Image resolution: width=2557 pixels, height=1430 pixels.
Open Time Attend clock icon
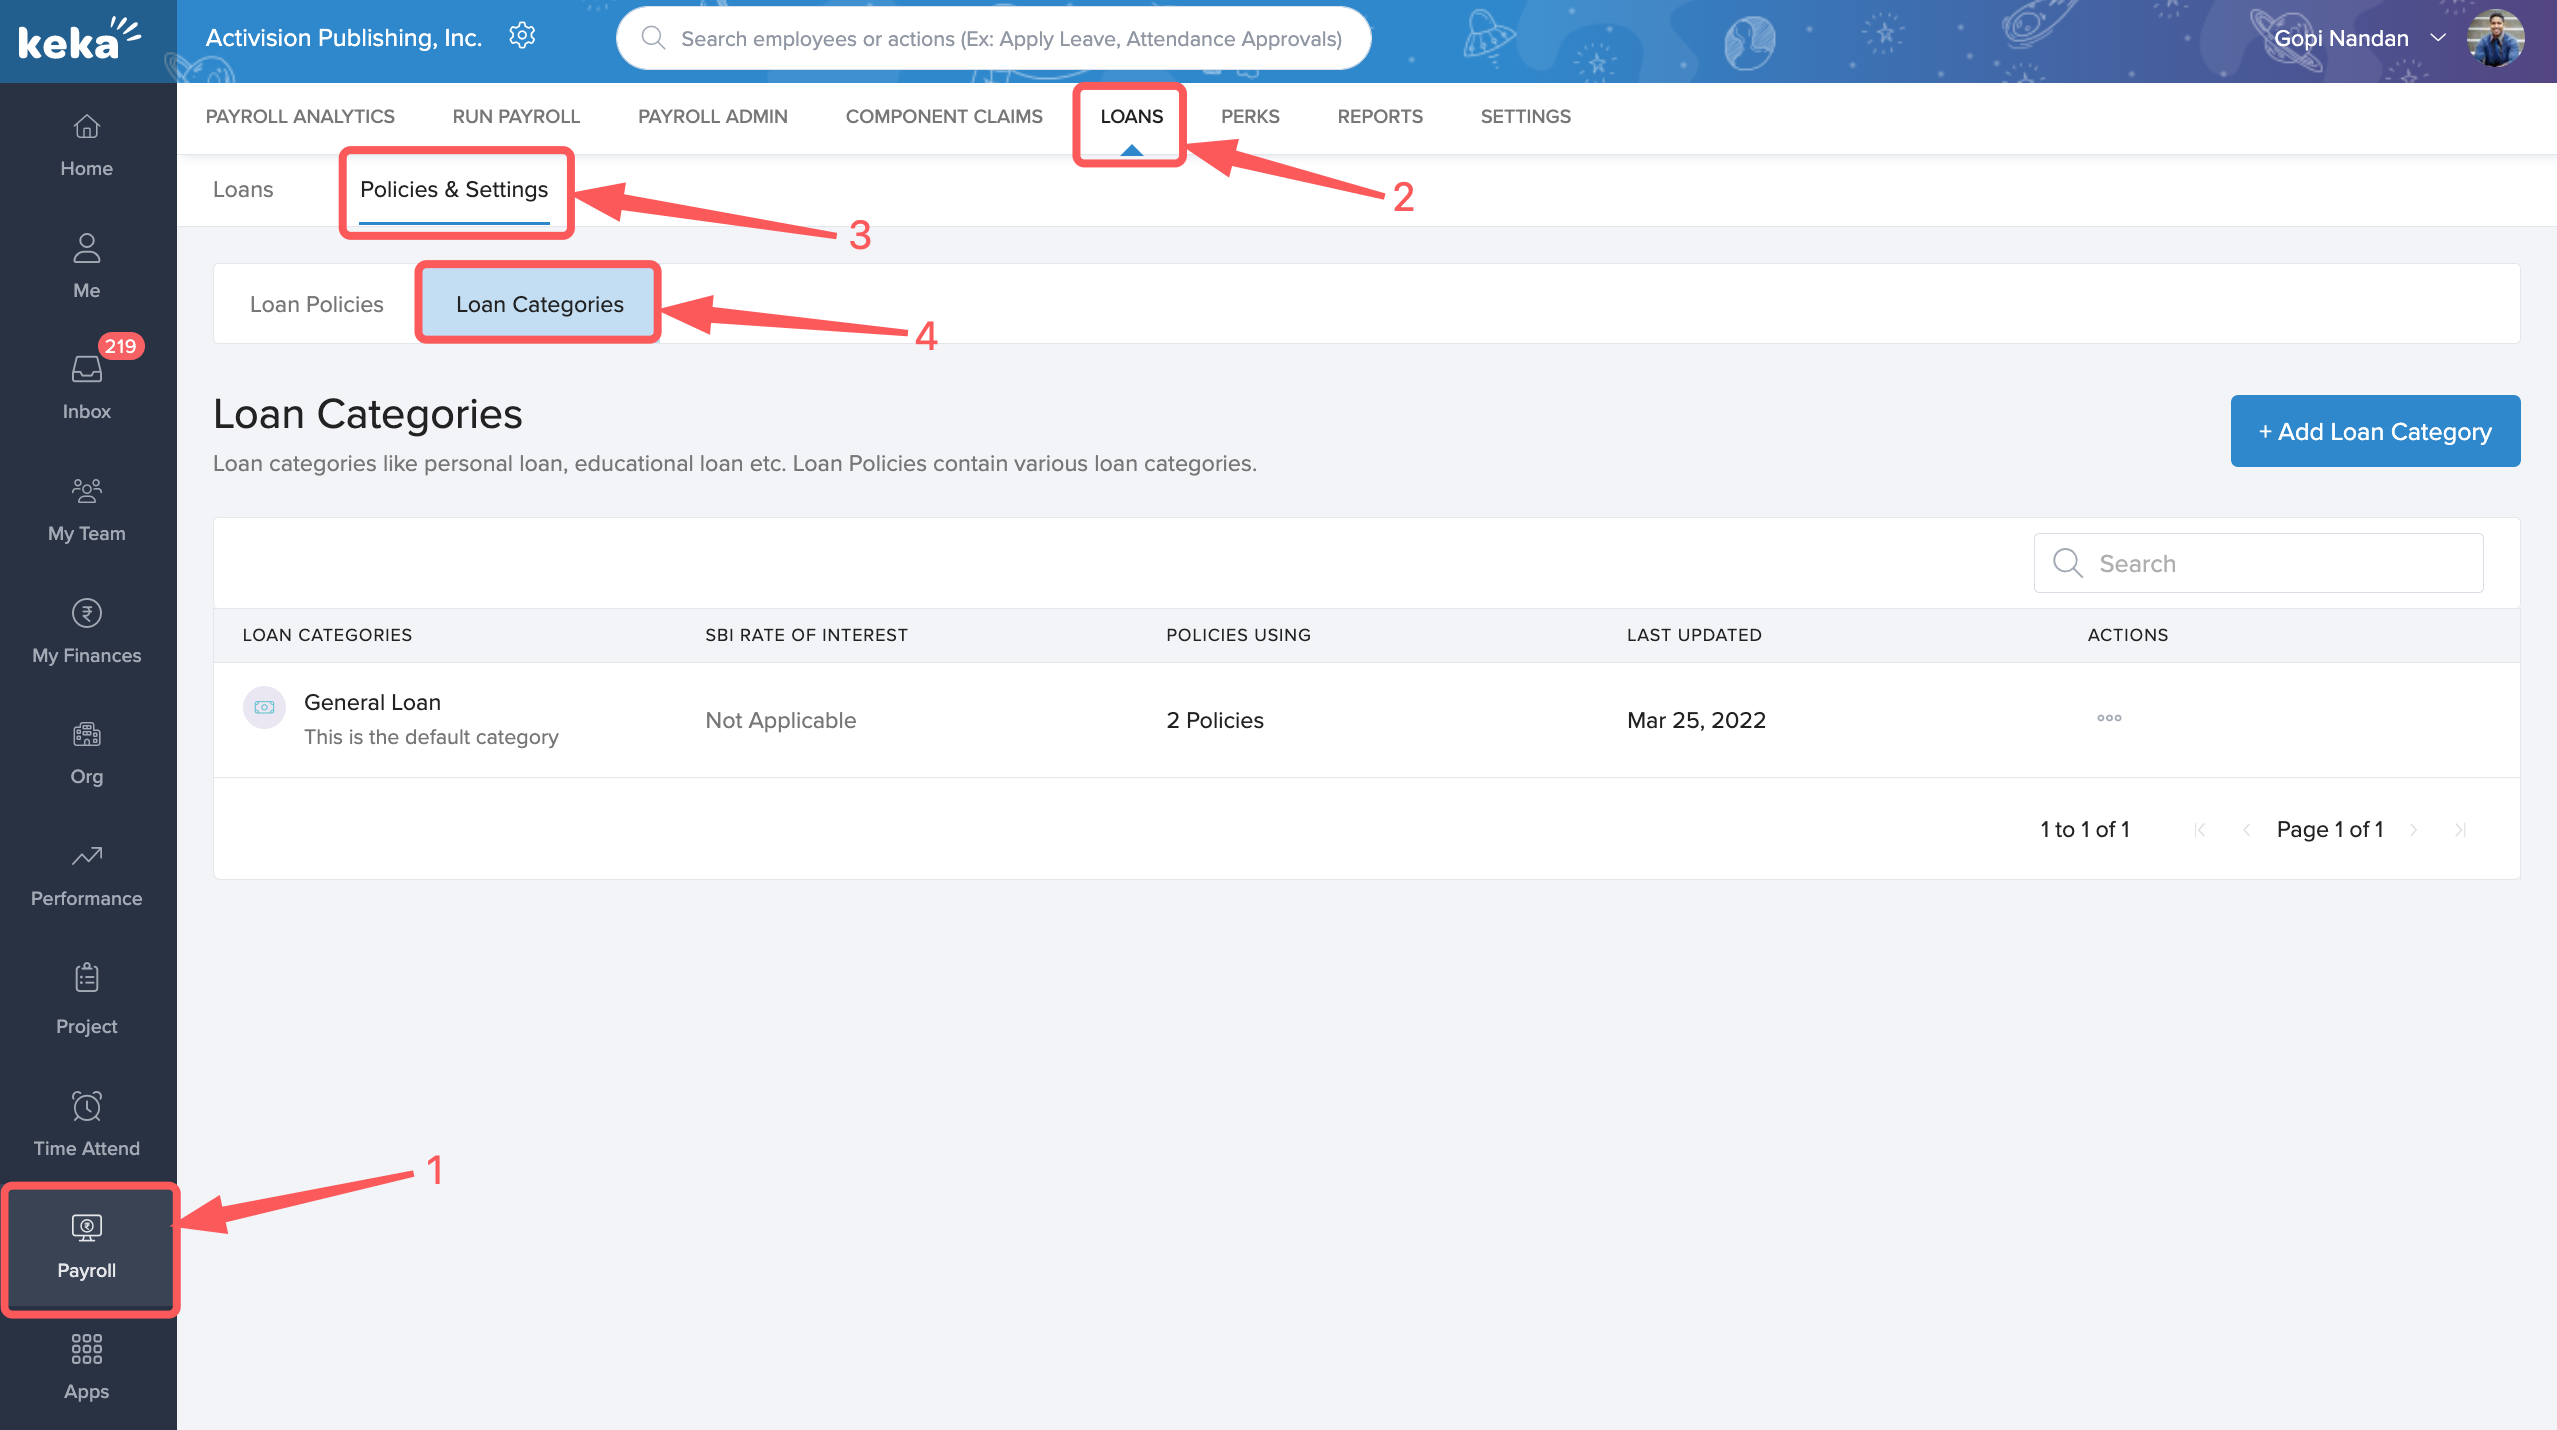[86, 1122]
